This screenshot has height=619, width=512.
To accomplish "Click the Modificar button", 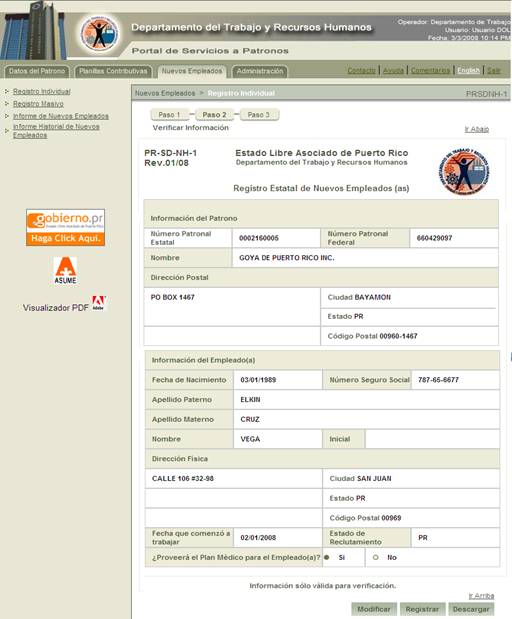I will pyautogui.click(x=374, y=609).
